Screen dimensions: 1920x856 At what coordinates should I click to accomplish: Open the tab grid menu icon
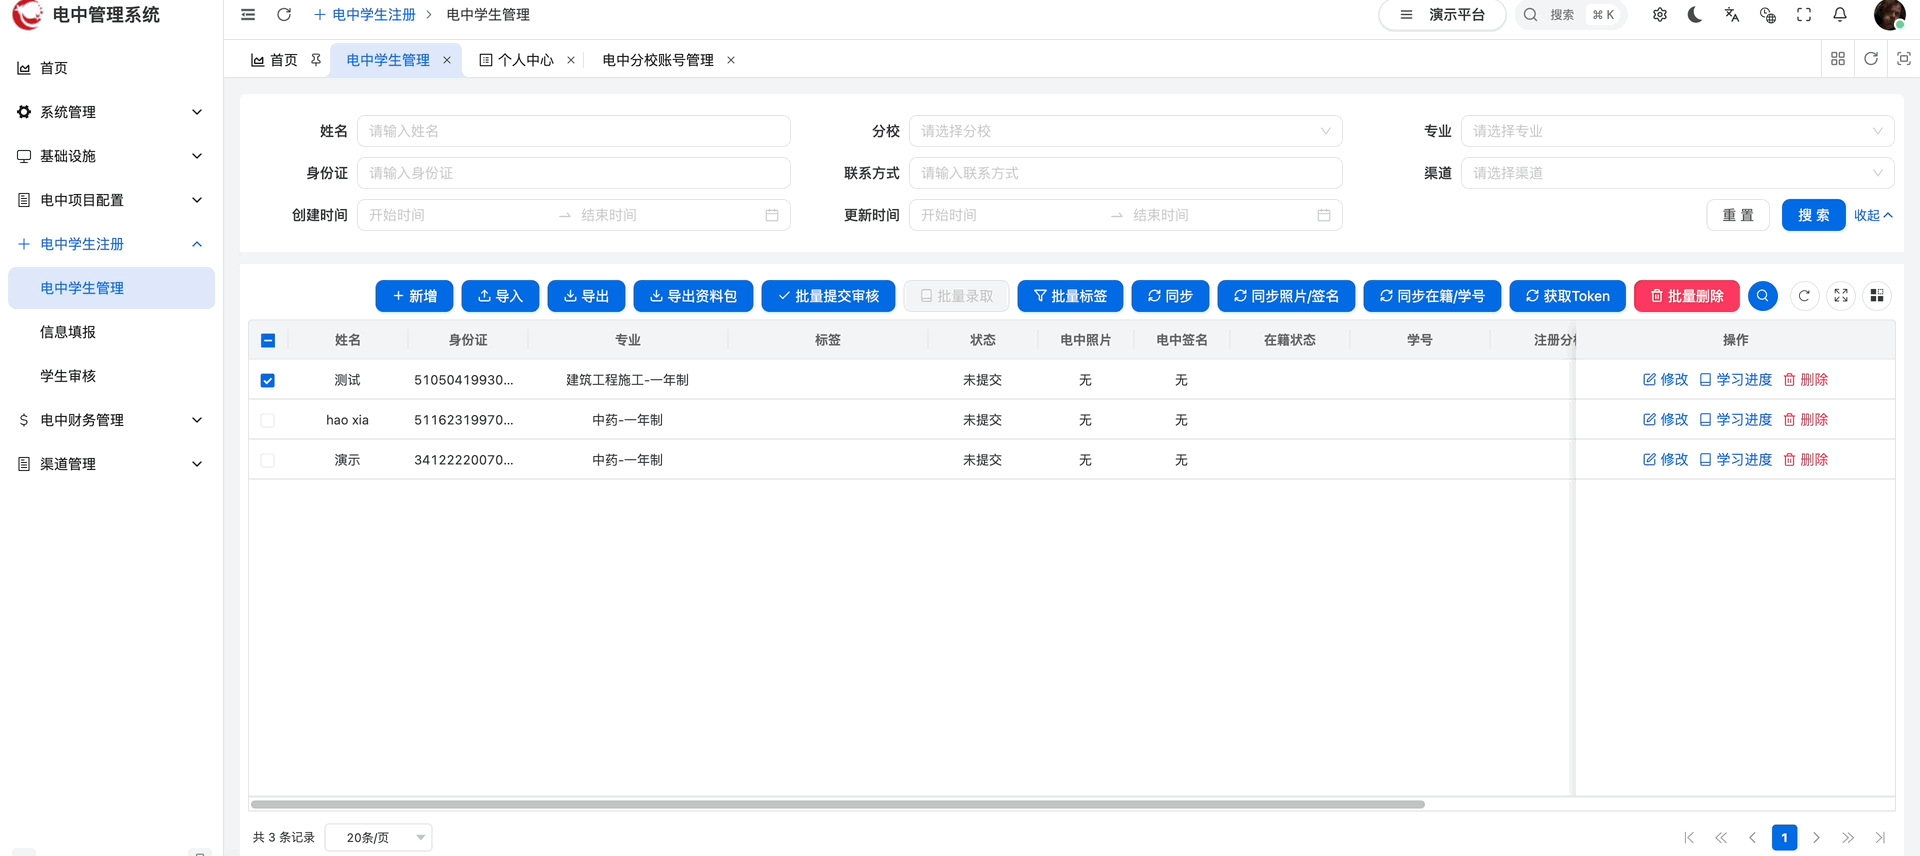tap(1838, 59)
